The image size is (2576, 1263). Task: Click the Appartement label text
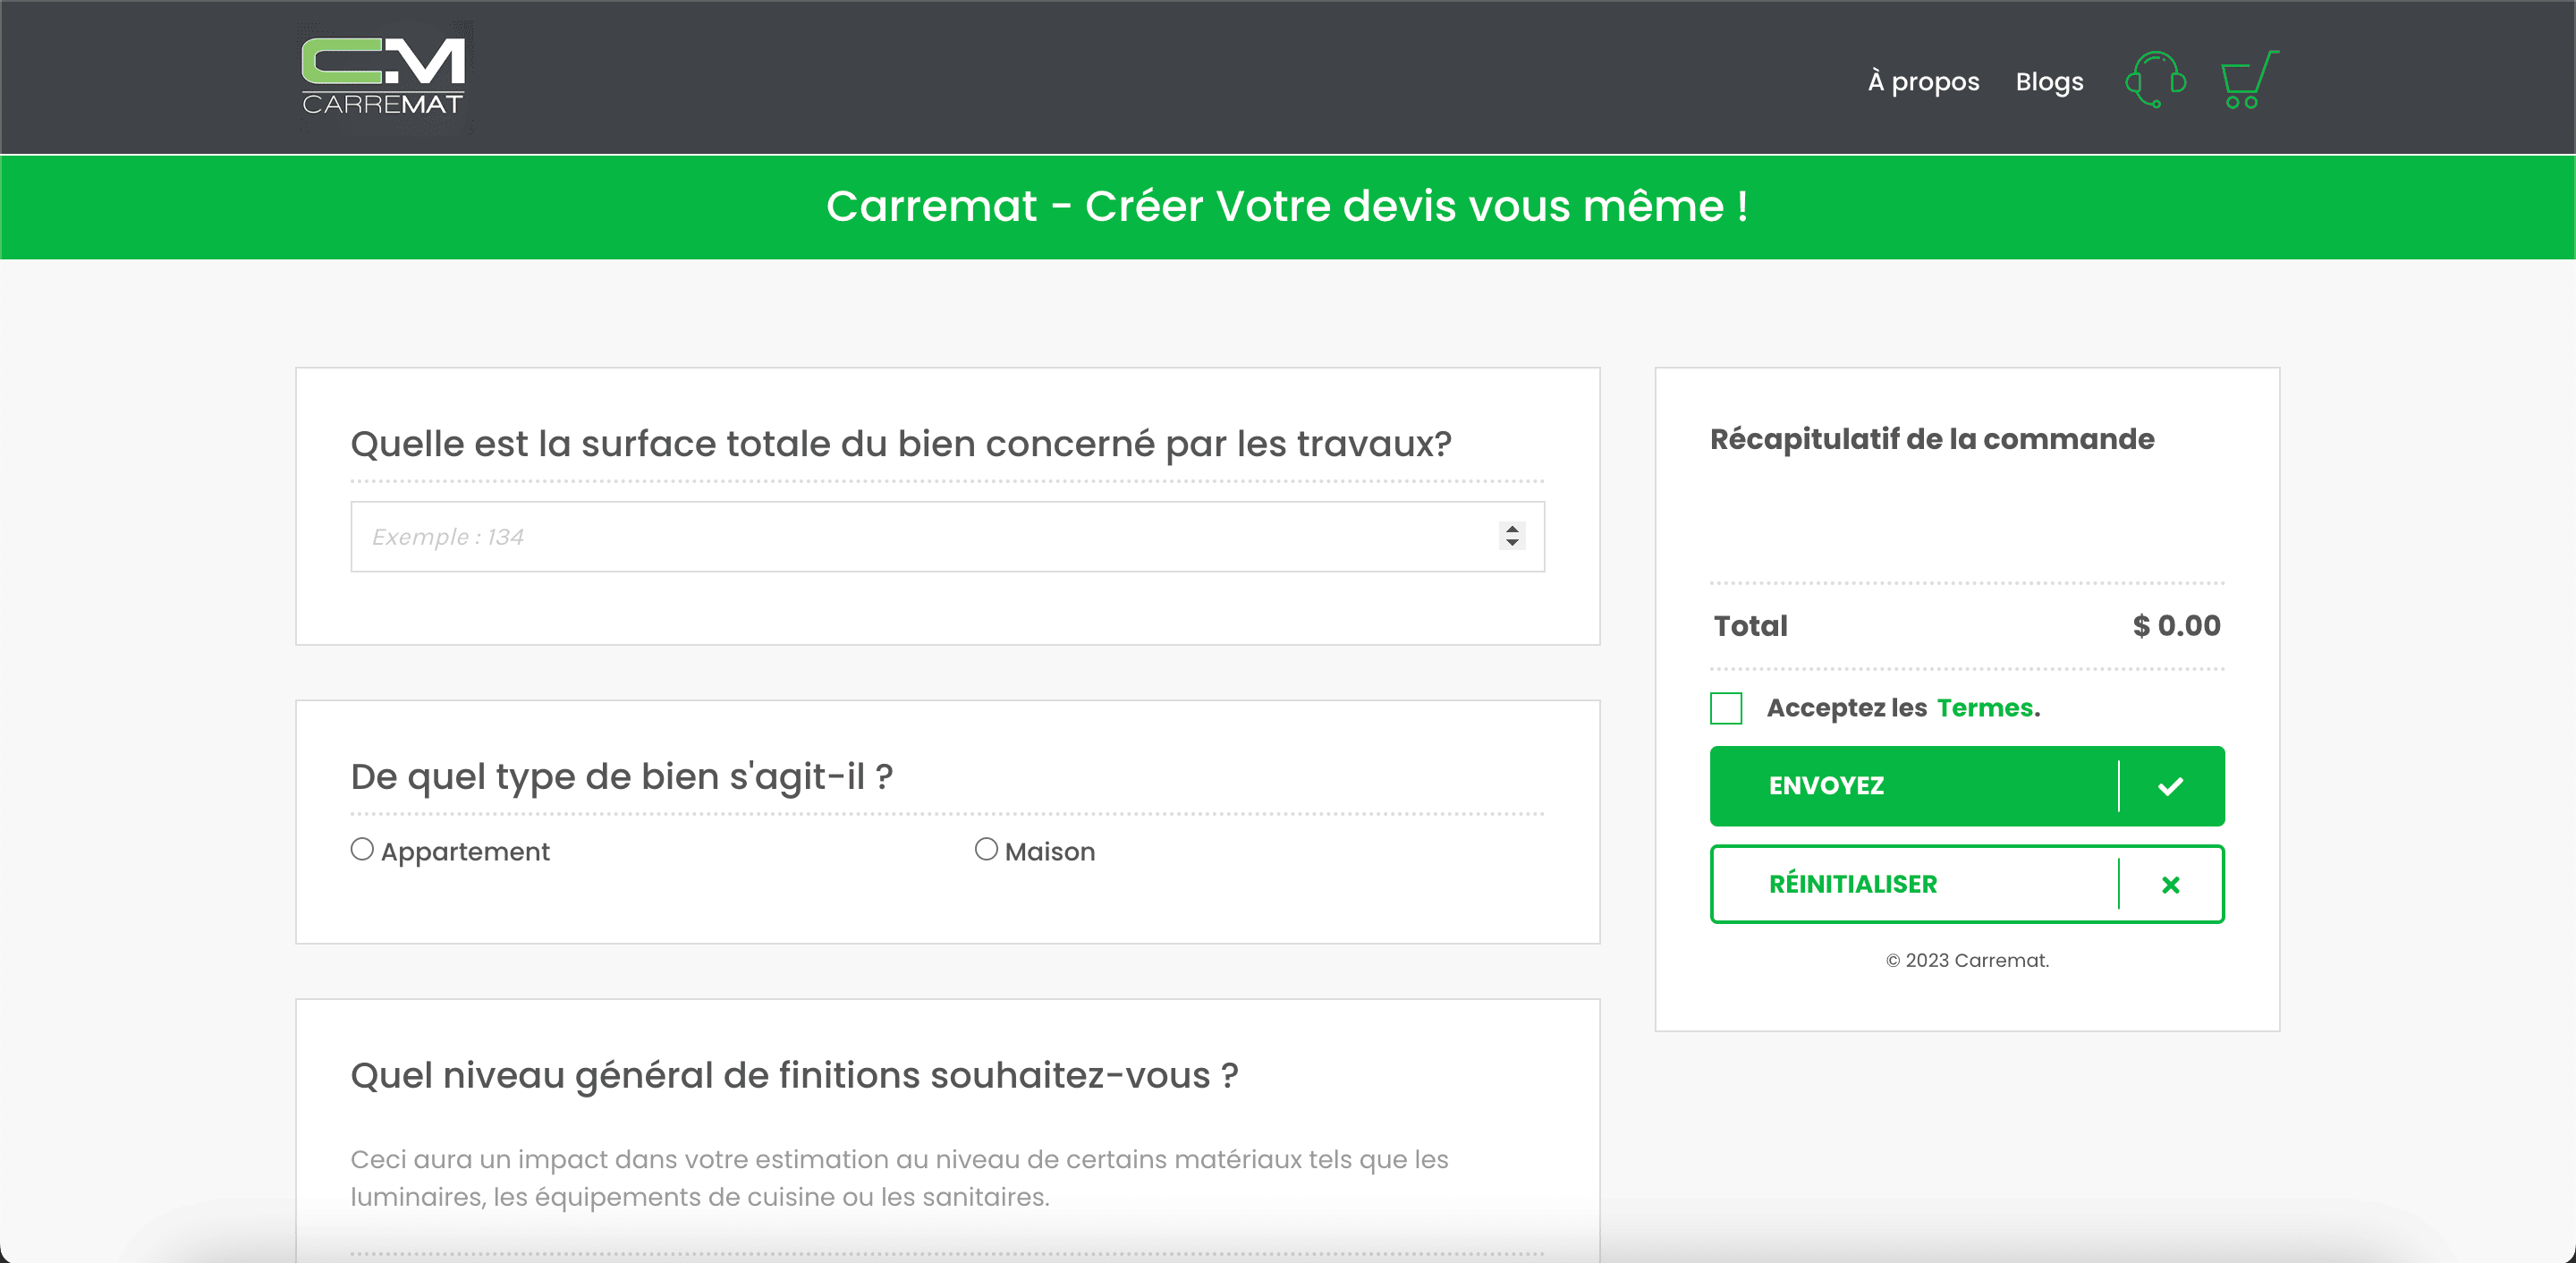[465, 852]
